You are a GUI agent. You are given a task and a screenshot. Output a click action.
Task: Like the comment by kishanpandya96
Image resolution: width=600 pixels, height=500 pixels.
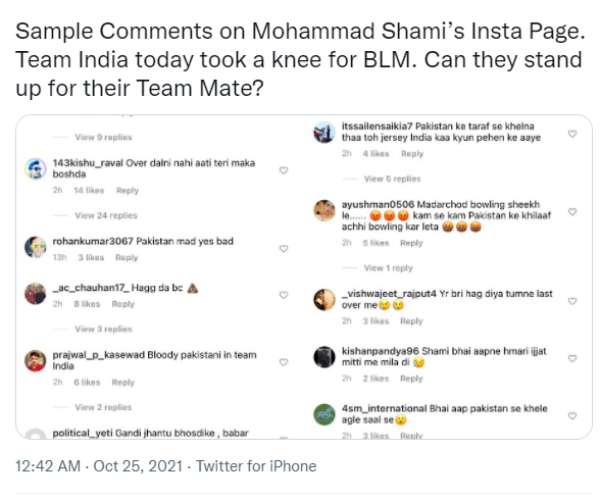(572, 356)
